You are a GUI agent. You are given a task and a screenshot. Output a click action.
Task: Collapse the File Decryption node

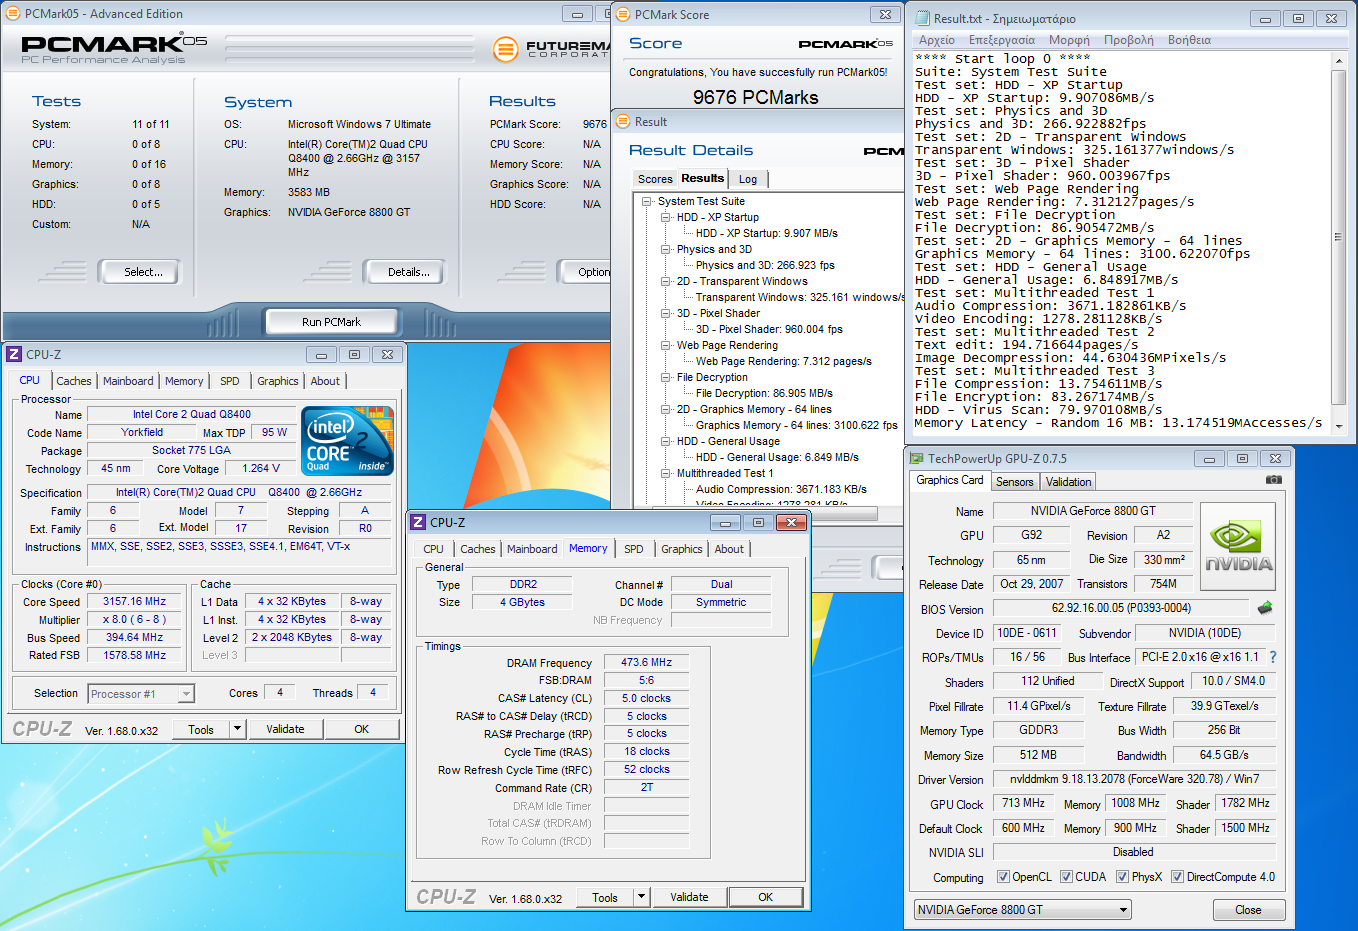coord(666,377)
